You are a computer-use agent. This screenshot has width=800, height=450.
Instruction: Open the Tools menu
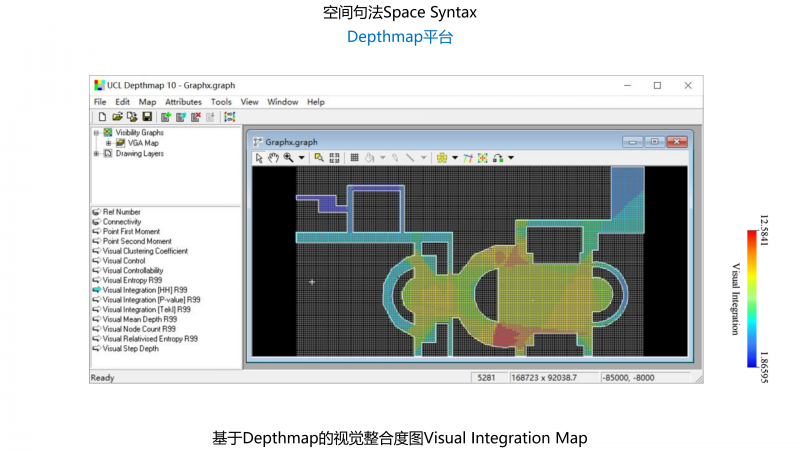221,102
